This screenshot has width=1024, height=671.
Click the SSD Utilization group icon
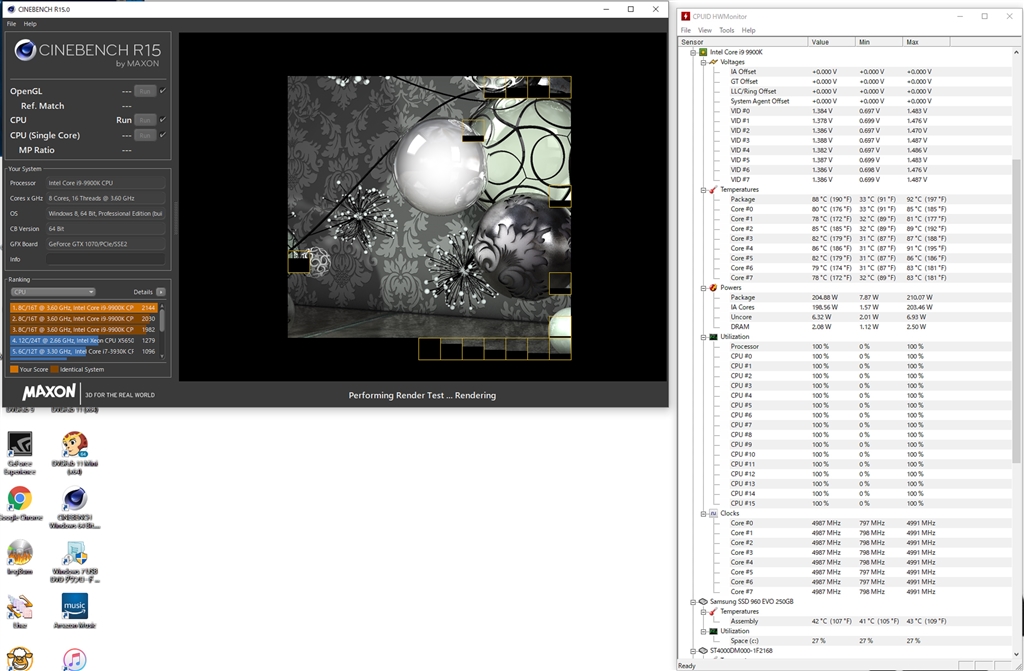(713, 631)
